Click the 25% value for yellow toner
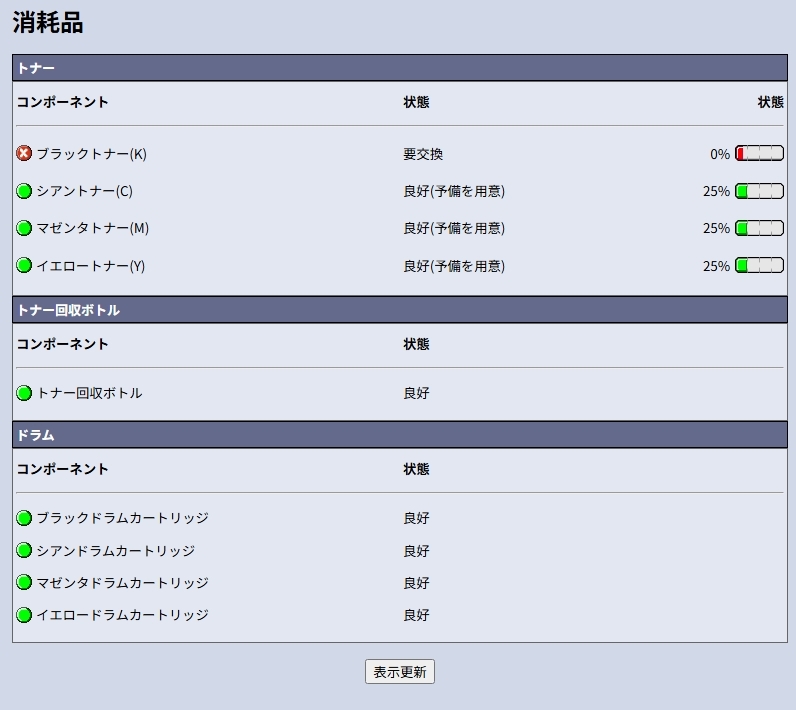Screen dimensions: 796x710 tap(716, 266)
